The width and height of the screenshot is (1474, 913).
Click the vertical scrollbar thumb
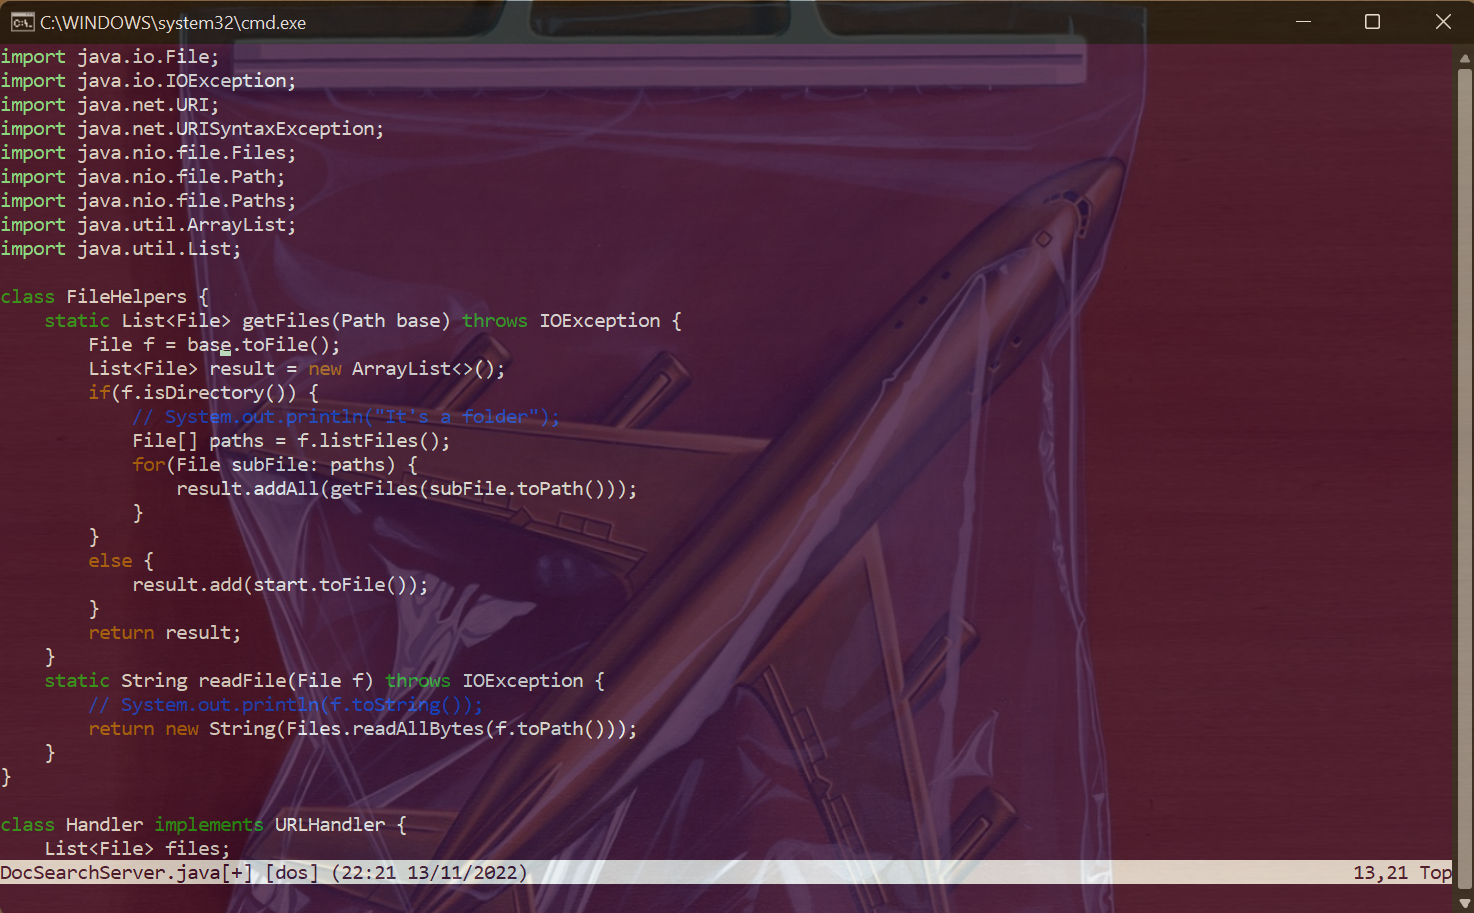click(x=1464, y=470)
